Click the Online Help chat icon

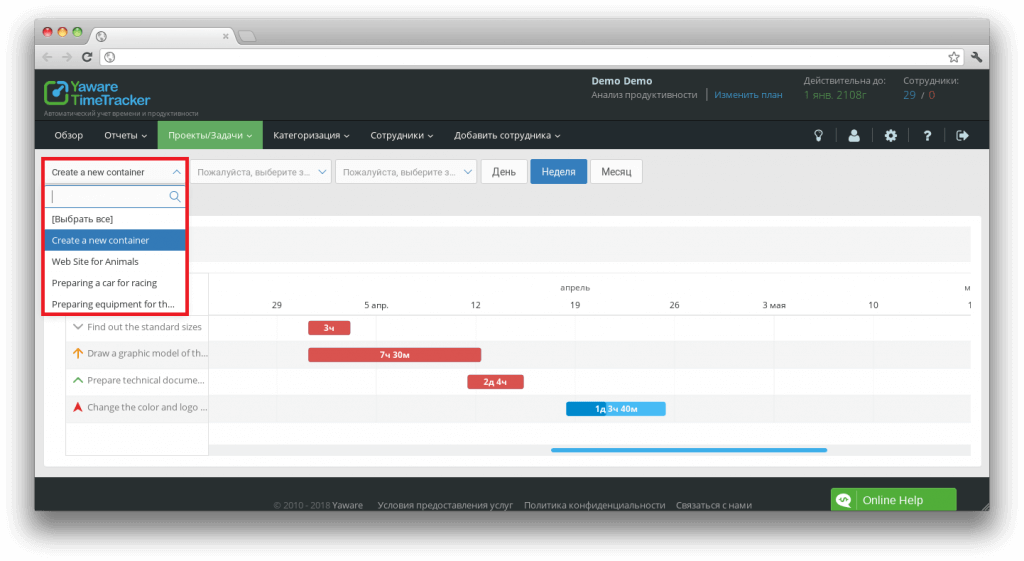[843, 500]
